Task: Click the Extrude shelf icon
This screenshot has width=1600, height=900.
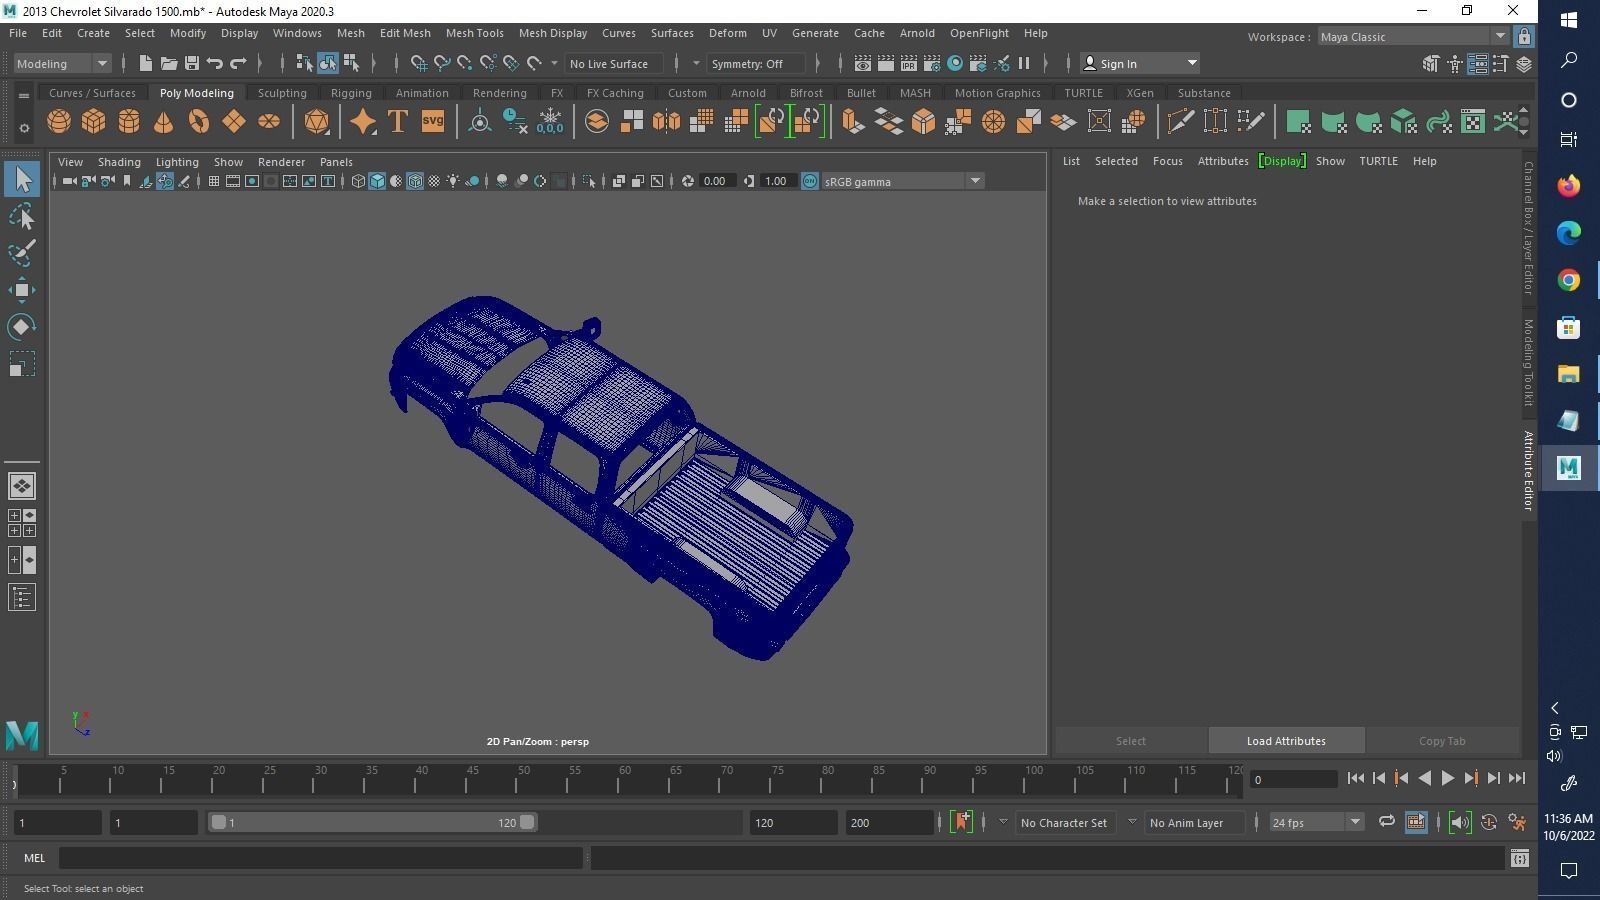Action: coord(853,122)
